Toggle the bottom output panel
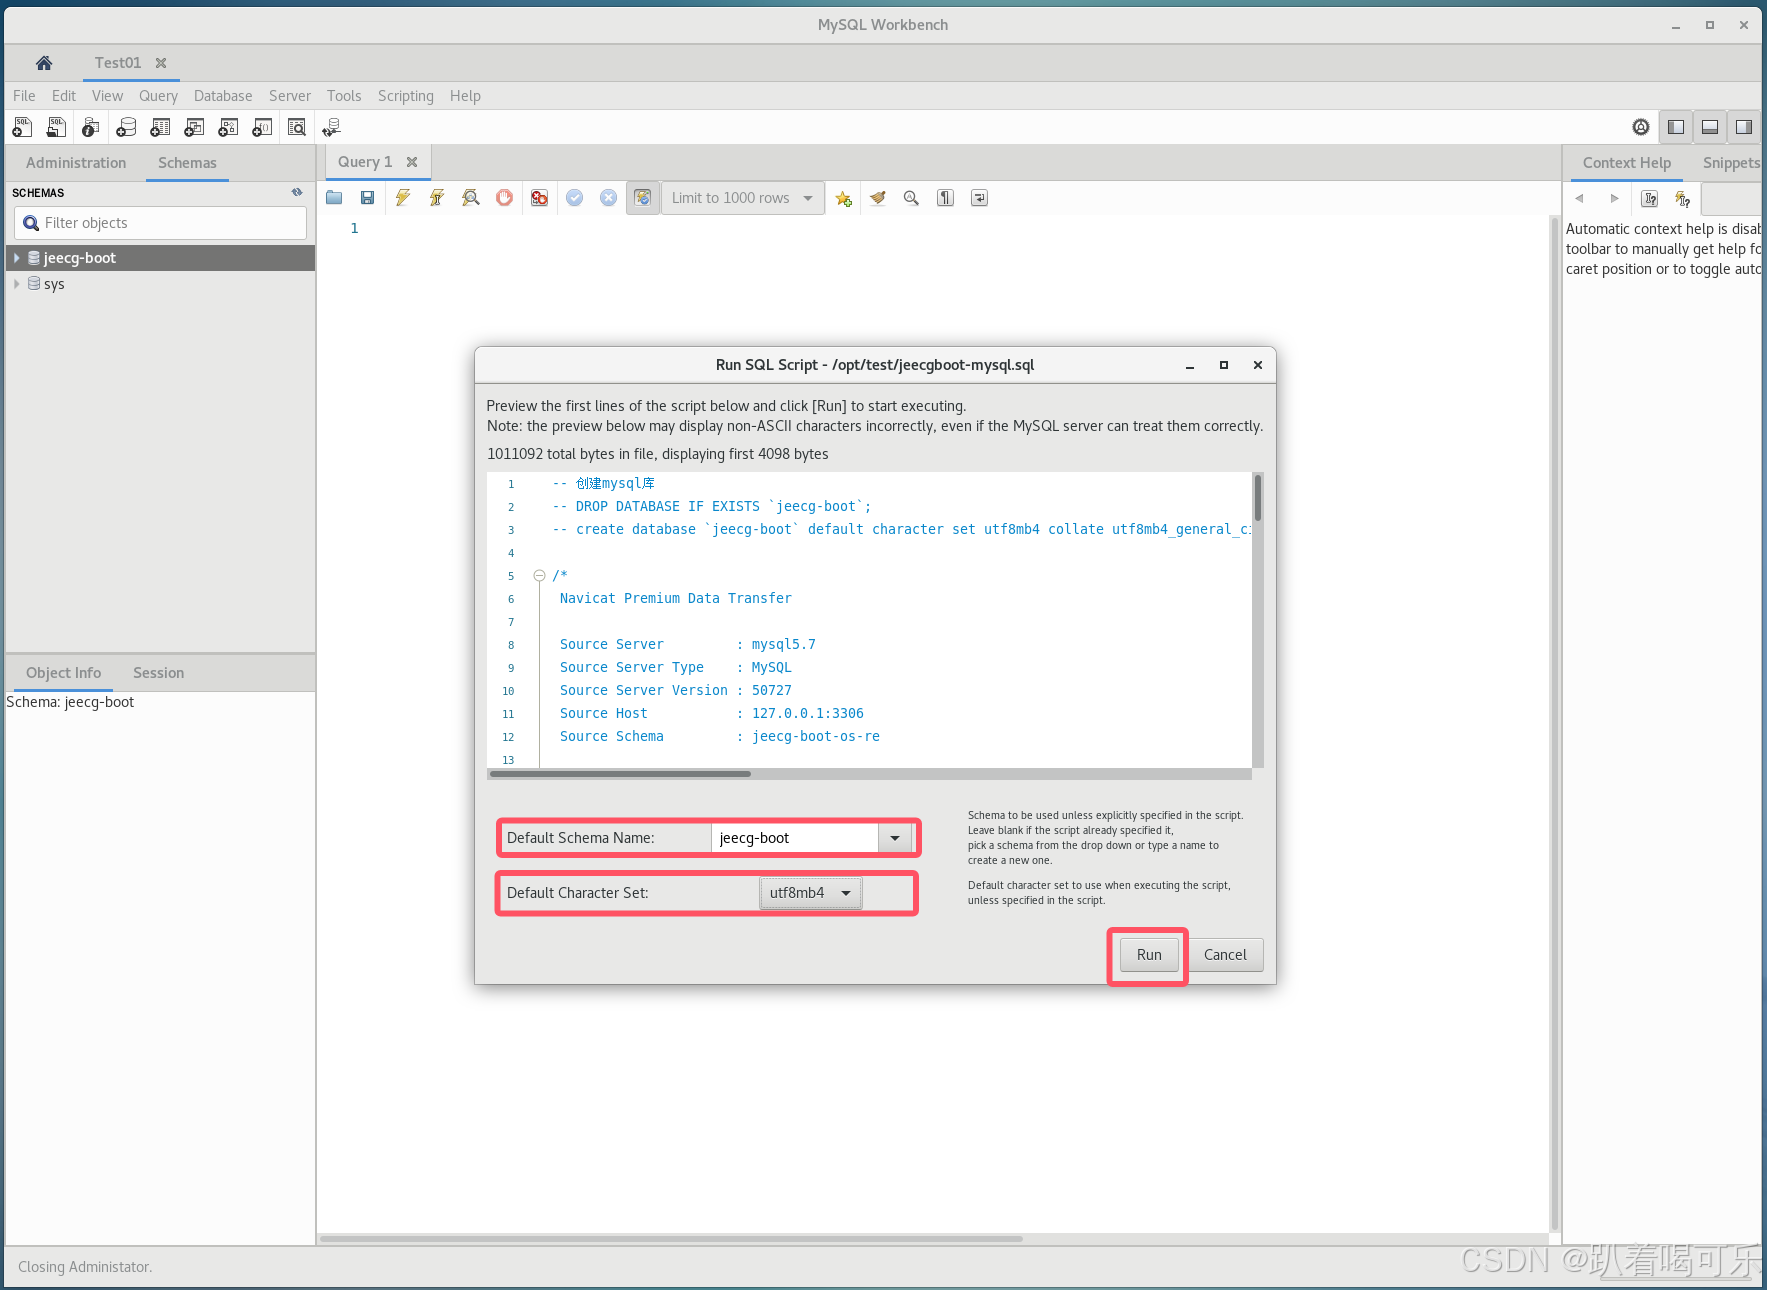Image resolution: width=1767 pixels, height=1290 pixels. (1710, 127)
